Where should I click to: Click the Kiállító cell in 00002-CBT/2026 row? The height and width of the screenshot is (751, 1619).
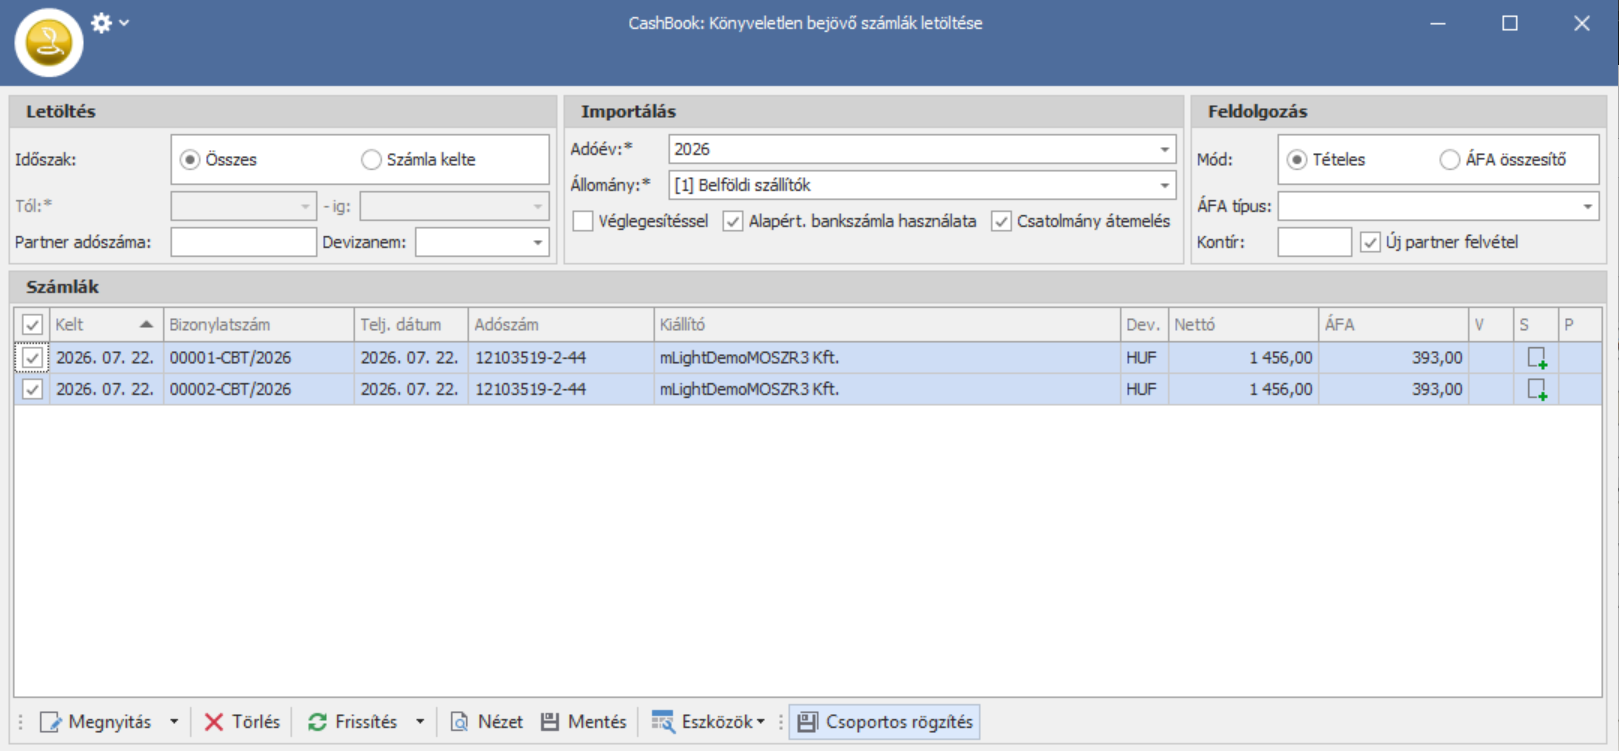pyautogui.click(x=887, y=390)
